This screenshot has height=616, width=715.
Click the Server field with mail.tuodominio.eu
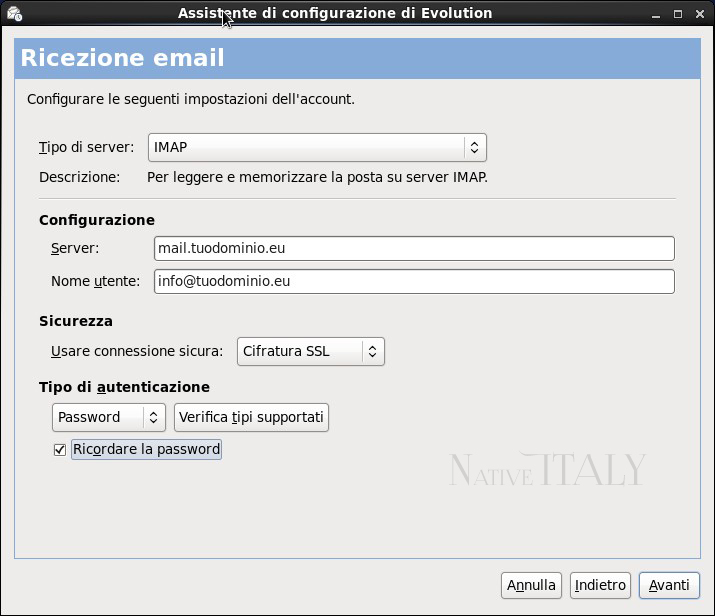pyautogui.click(x=414, y=248)
